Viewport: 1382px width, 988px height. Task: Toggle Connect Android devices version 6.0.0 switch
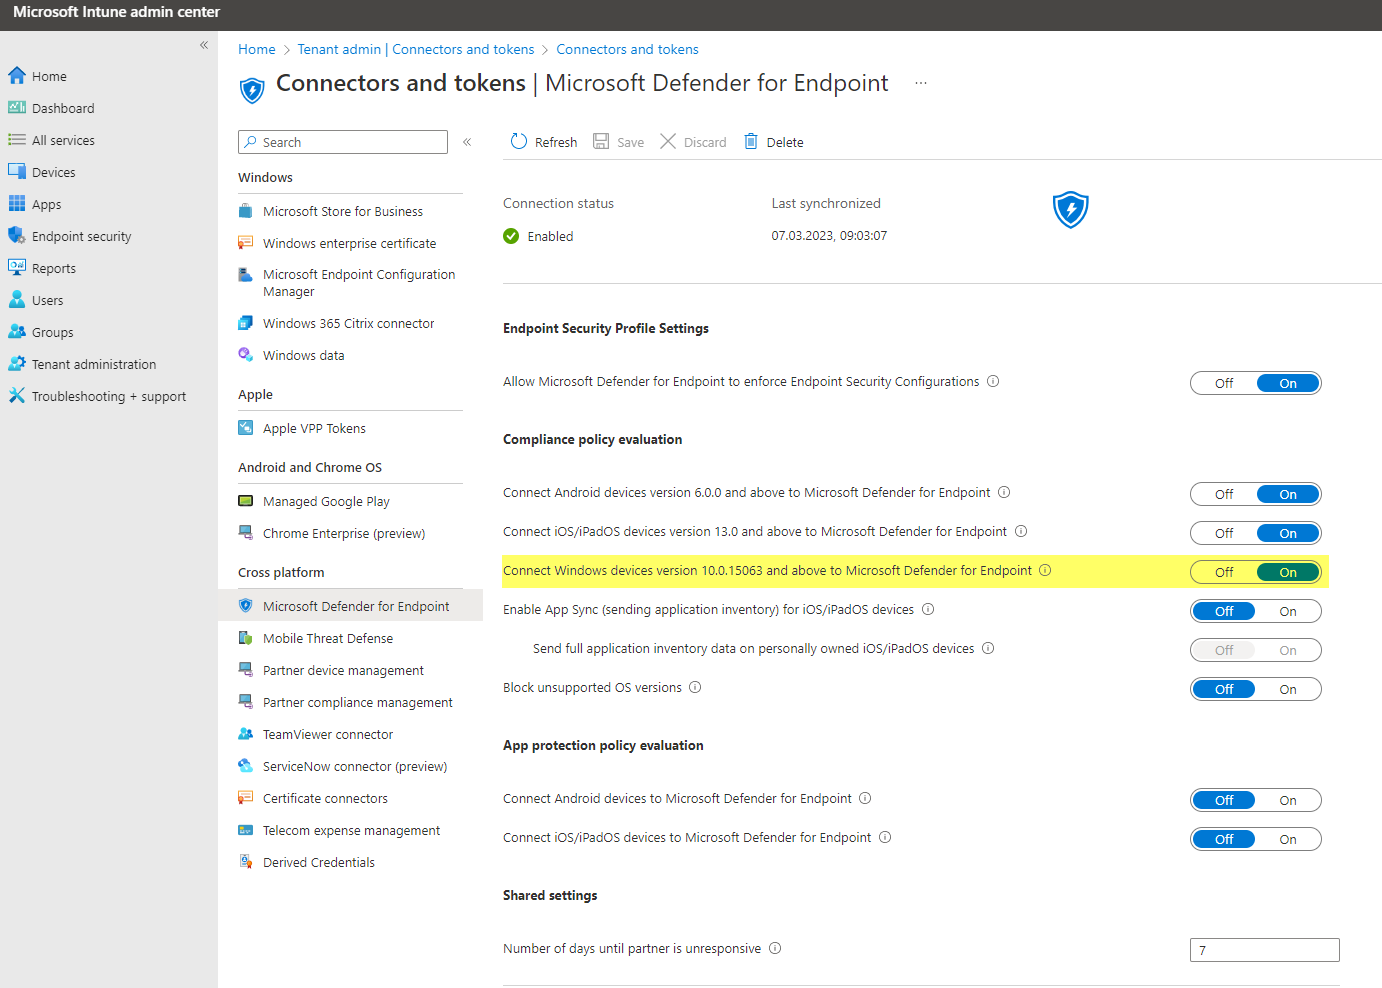(1256, 494)
